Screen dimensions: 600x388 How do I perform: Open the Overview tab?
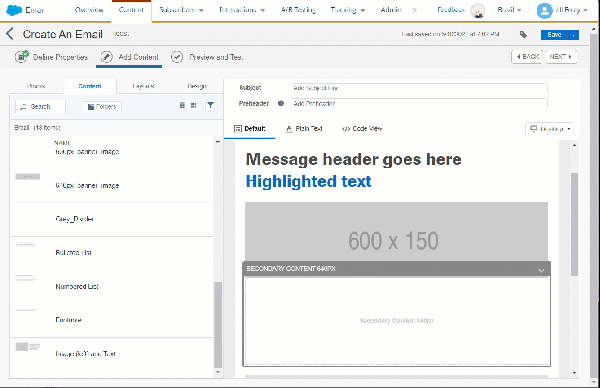coord(89,10)
